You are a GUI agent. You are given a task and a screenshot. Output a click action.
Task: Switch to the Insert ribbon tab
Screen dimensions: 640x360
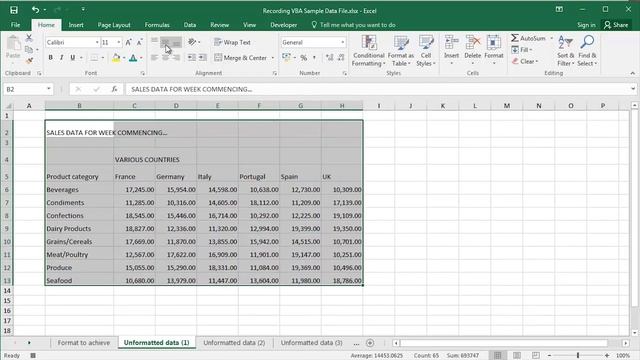(x=76, y=25)
